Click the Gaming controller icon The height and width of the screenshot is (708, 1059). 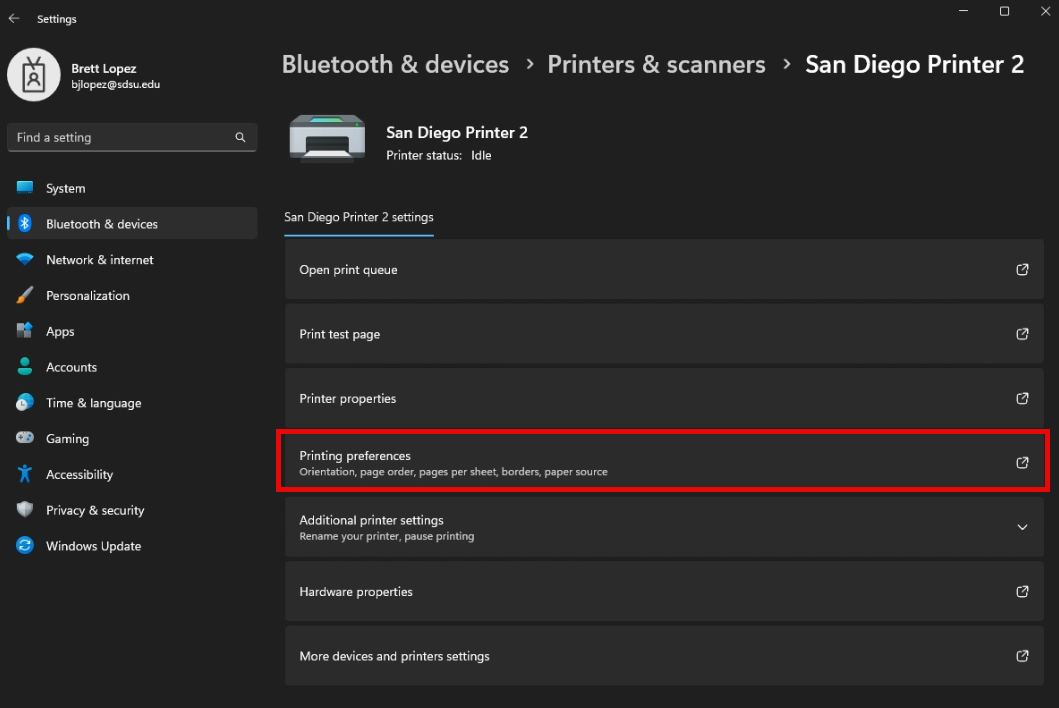[25, 439]
